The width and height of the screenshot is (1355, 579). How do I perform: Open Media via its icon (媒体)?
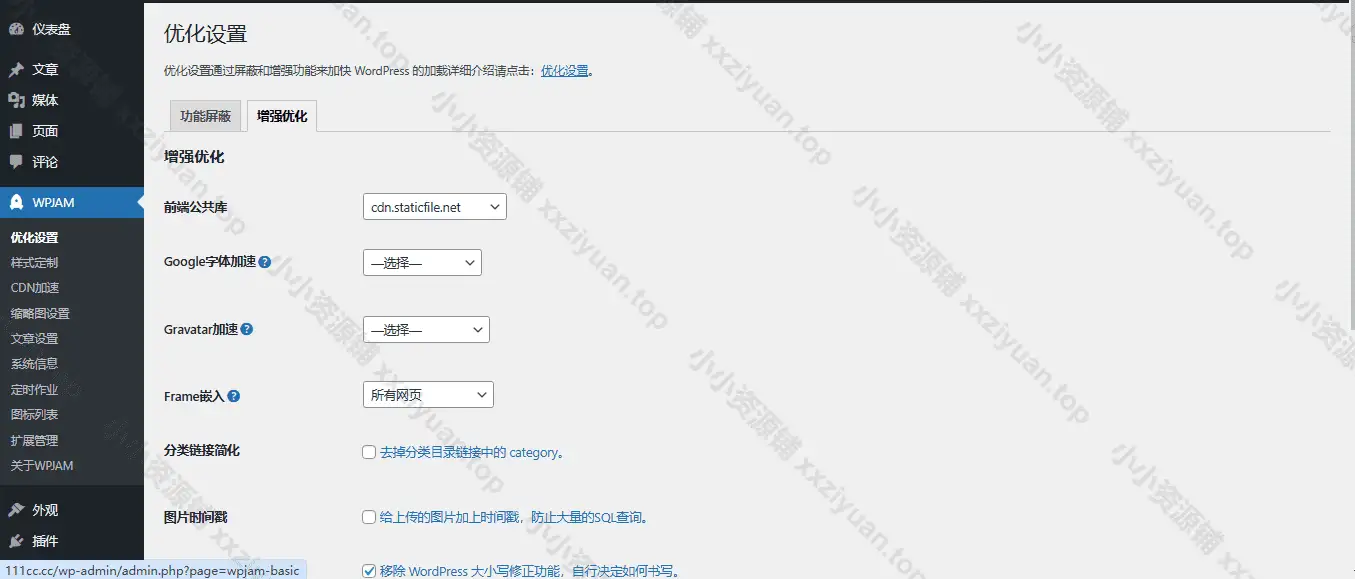[16, 100]
